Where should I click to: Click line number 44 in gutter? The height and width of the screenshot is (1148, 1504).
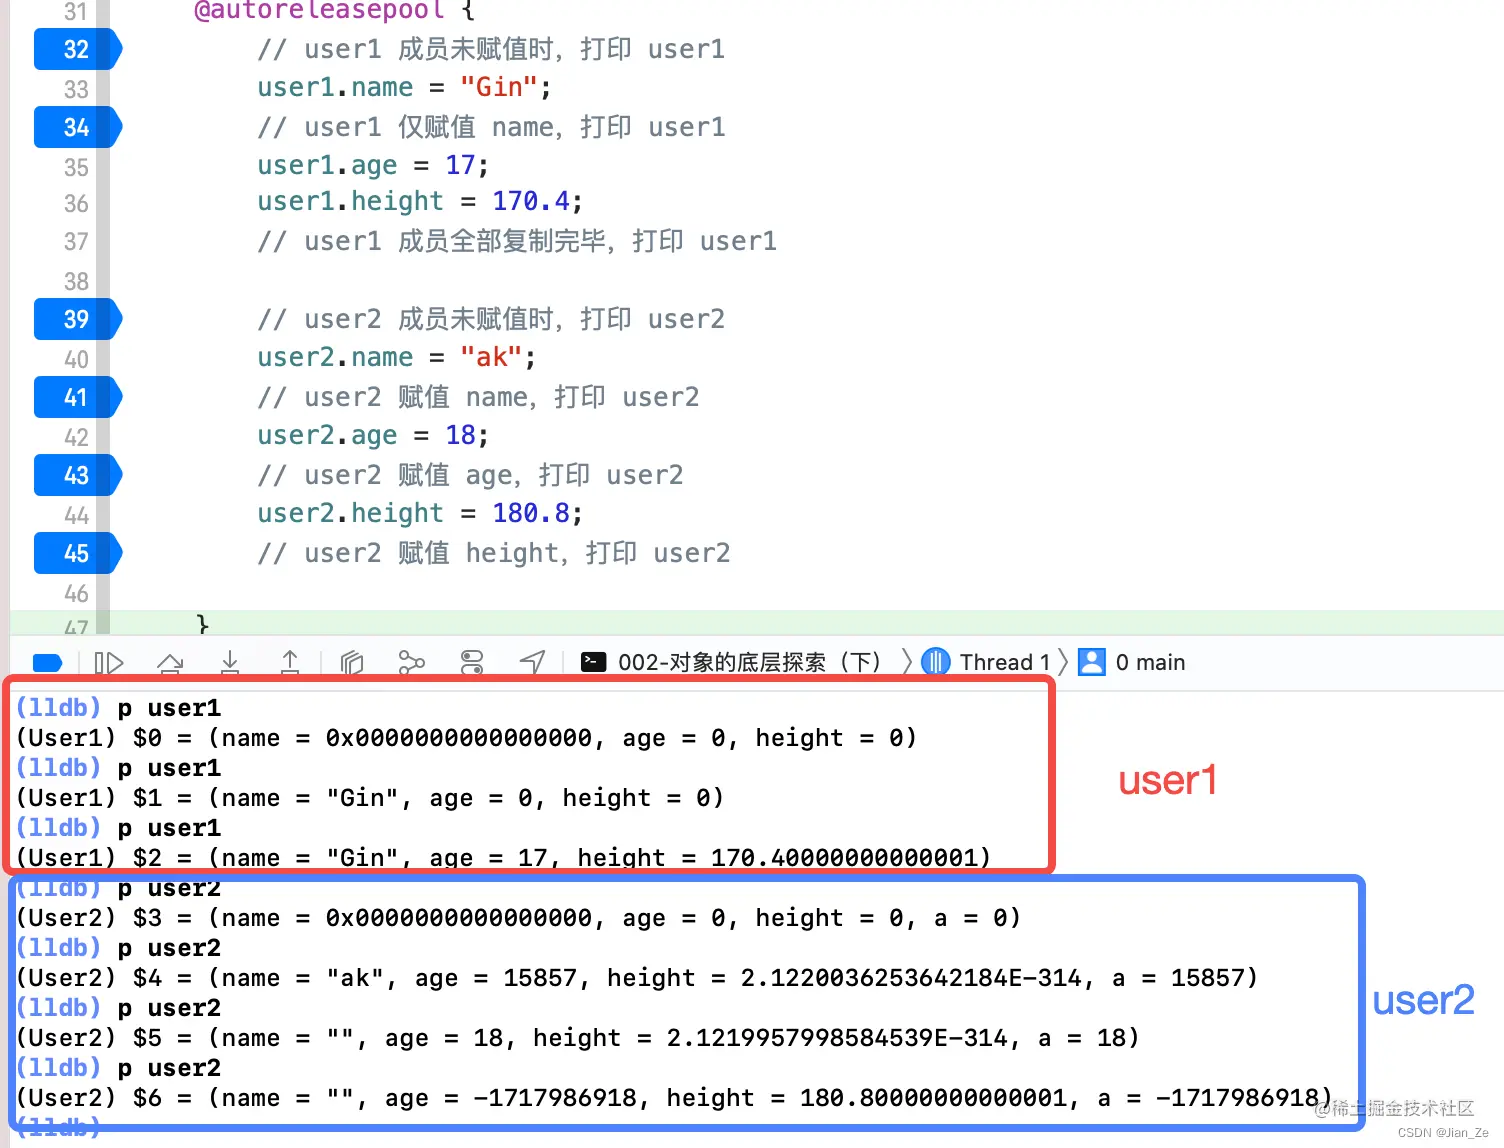(x=76, y=515)
